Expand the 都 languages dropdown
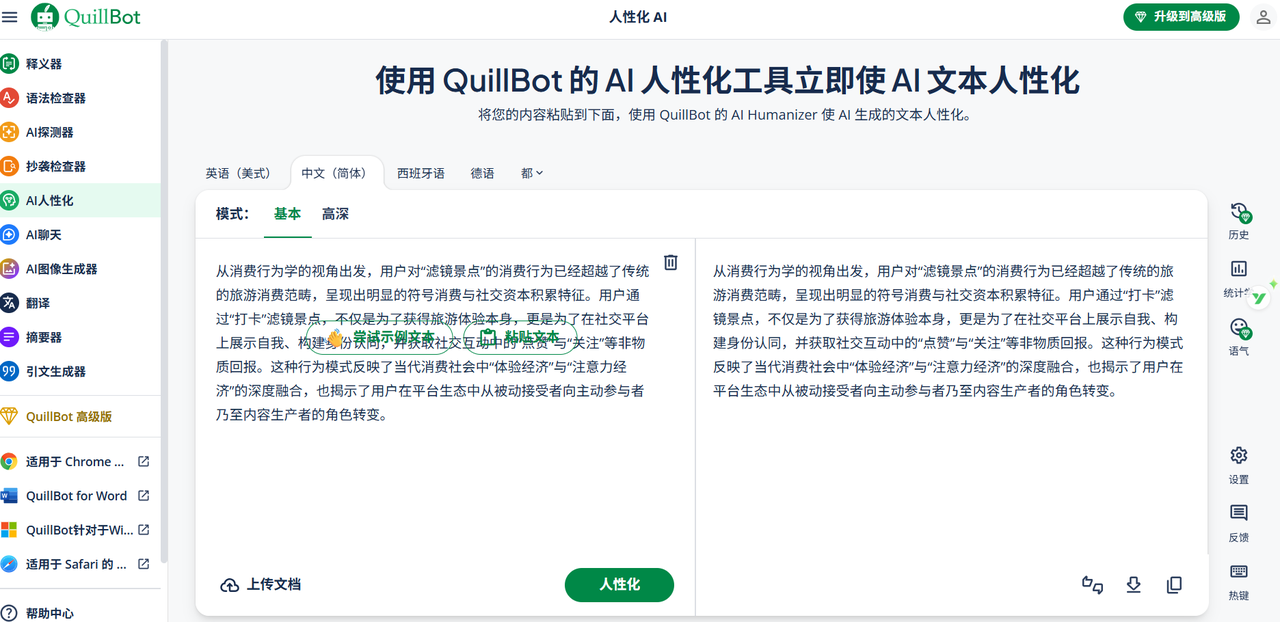This screenshot has width=1280, height=622. pyautogui.click(x=532, y=173)
